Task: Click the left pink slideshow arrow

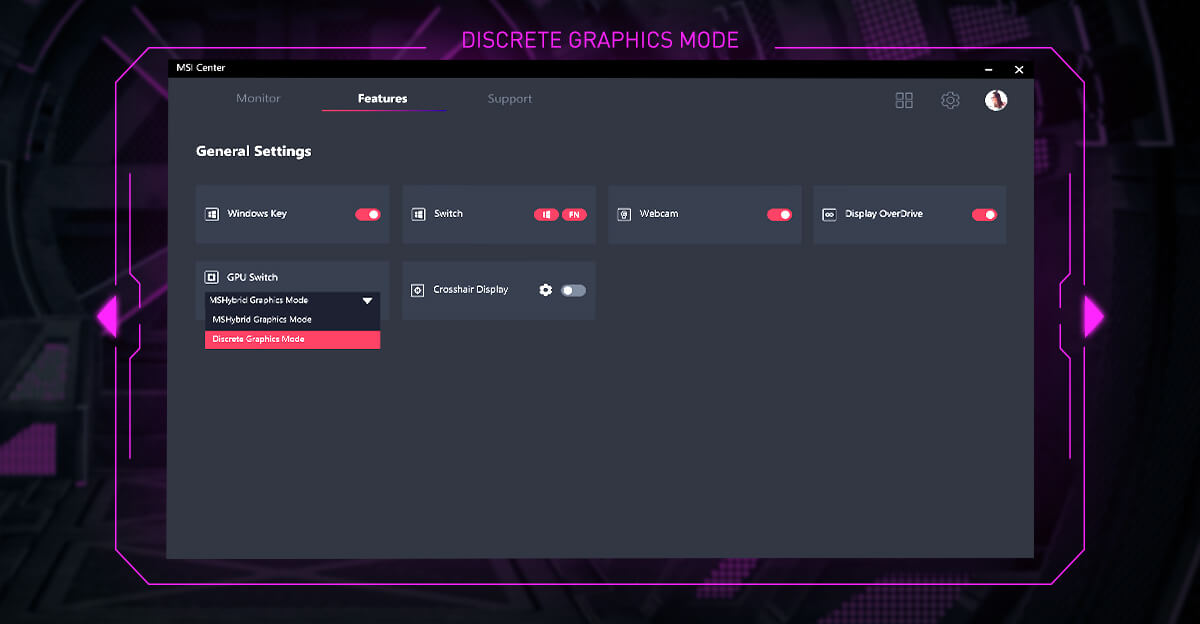Action: click(106, 316)
